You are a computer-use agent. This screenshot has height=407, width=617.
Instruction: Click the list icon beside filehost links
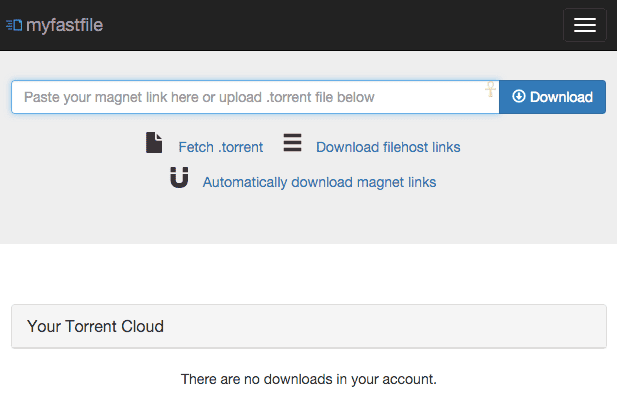[x=292, y=142]
